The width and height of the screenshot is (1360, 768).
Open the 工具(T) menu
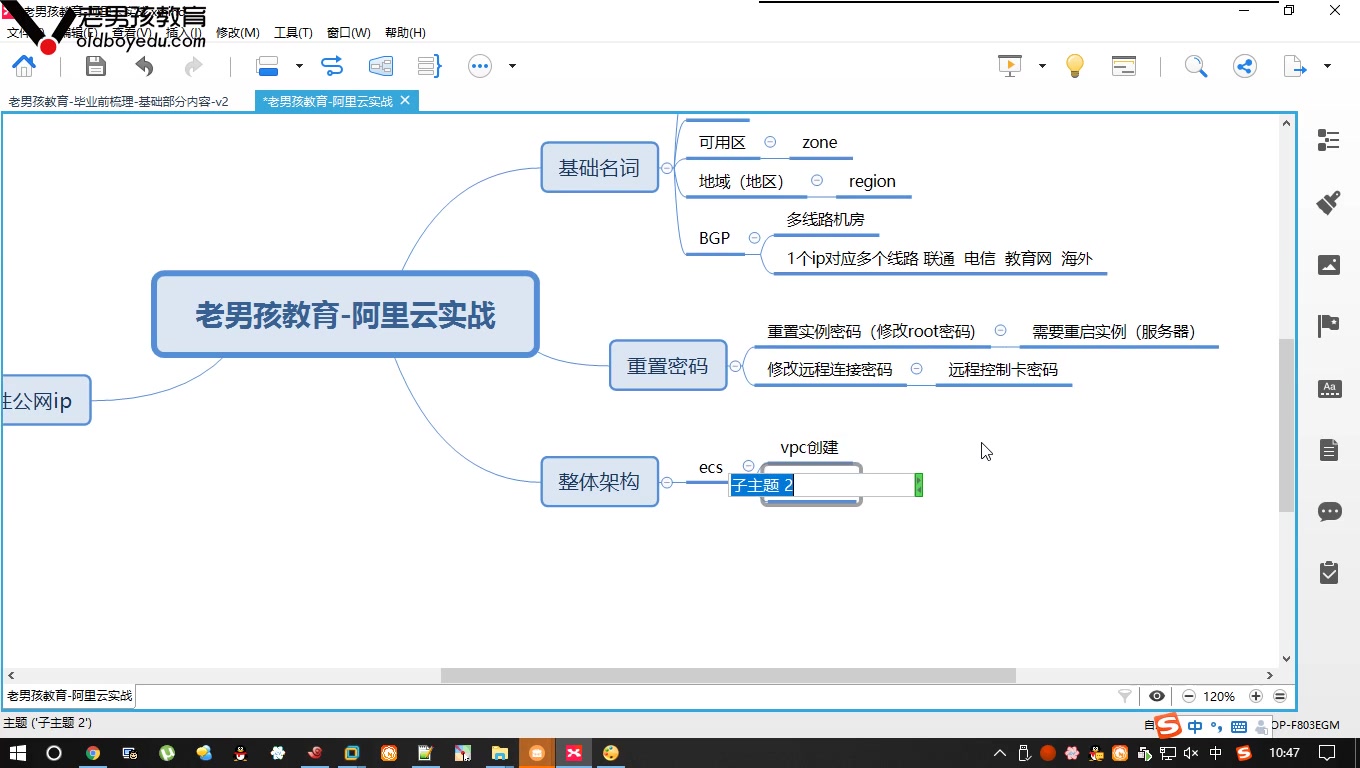coord(293,33)
